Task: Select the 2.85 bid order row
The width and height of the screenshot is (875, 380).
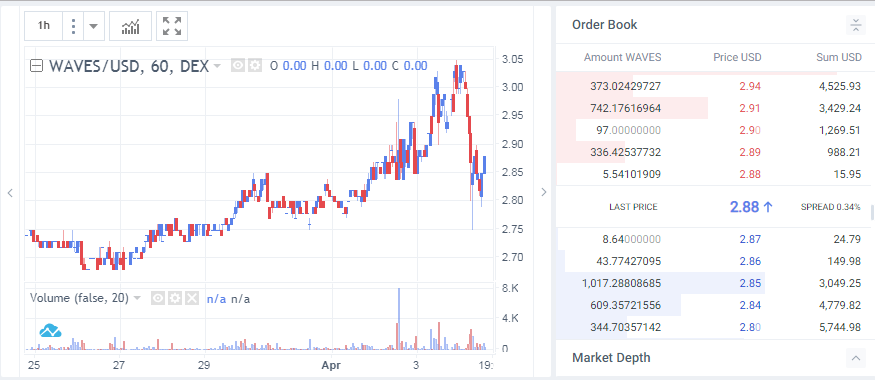Action: click(x=713, y=283)
